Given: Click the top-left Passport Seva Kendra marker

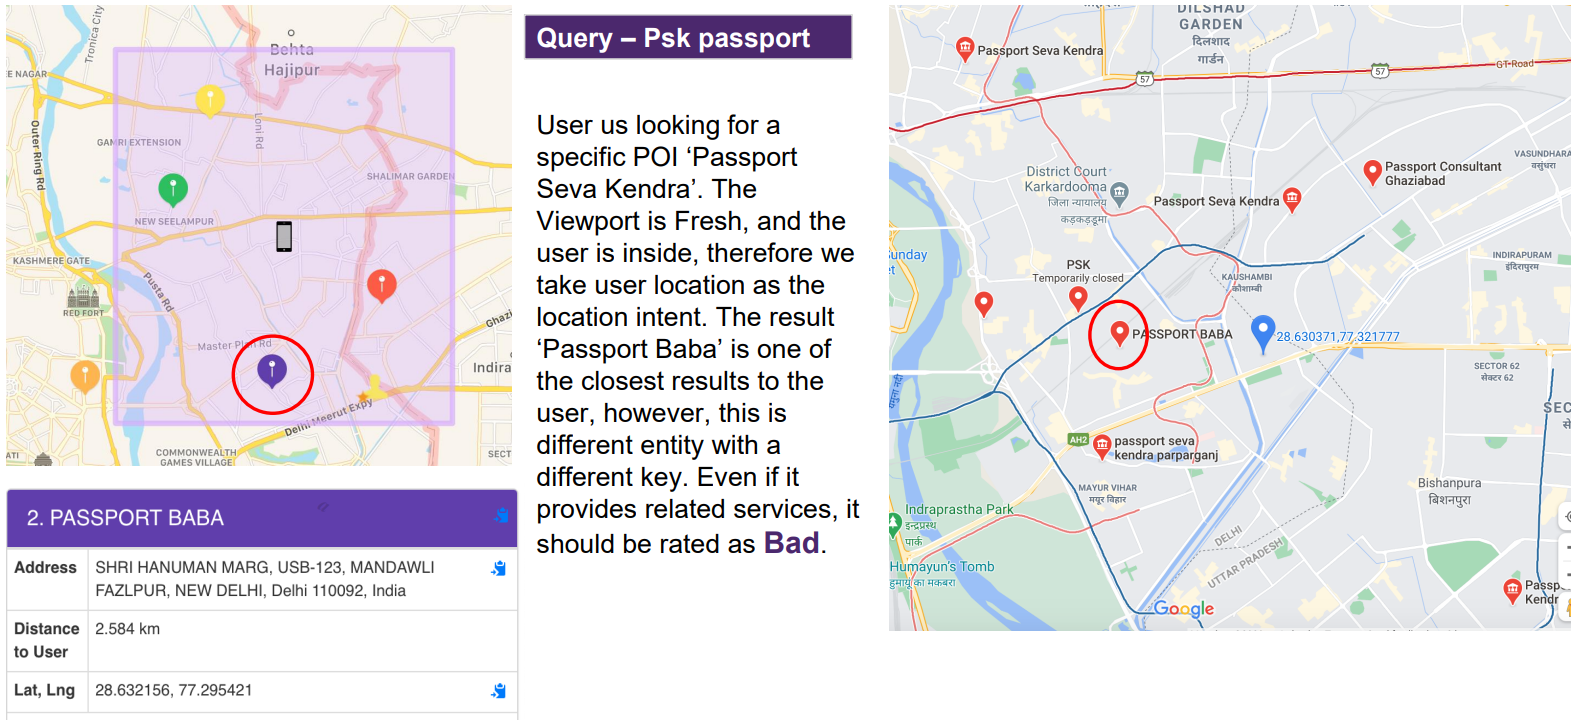Looking at the screenshot, I should click(x=965, y=49).
